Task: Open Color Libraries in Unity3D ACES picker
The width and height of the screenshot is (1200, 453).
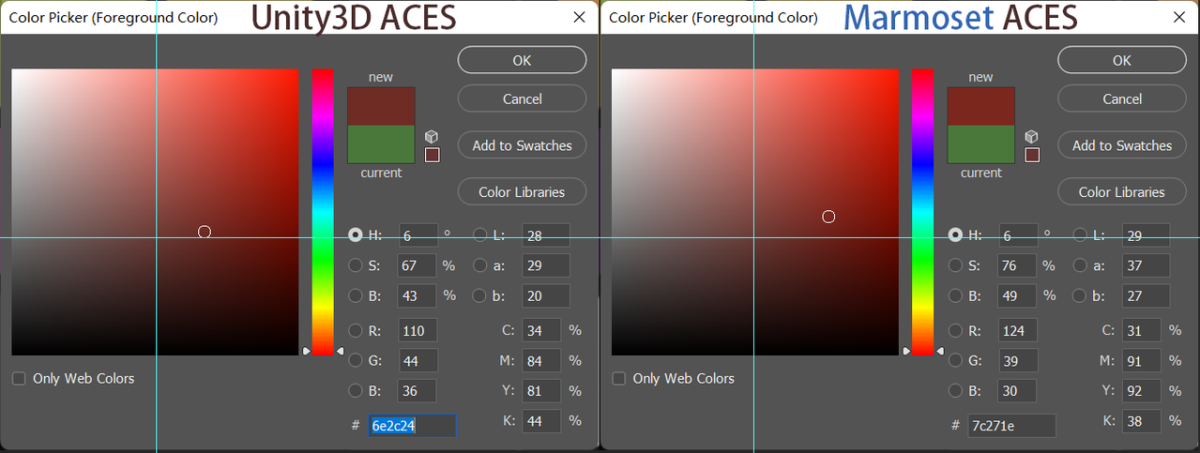Action: point(522,192)
